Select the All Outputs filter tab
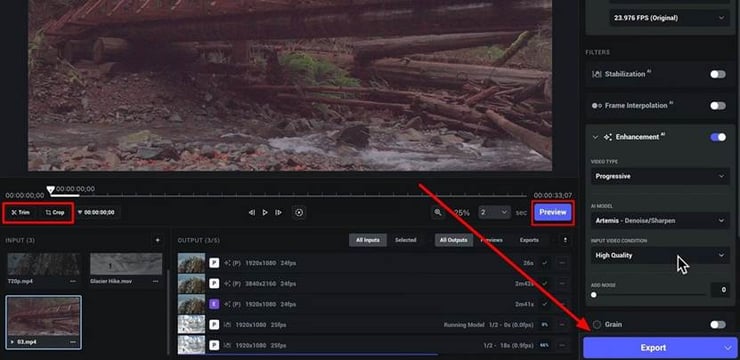Viewport: 740px width, 360px height. pyautogui.click(x=454, y=240)
